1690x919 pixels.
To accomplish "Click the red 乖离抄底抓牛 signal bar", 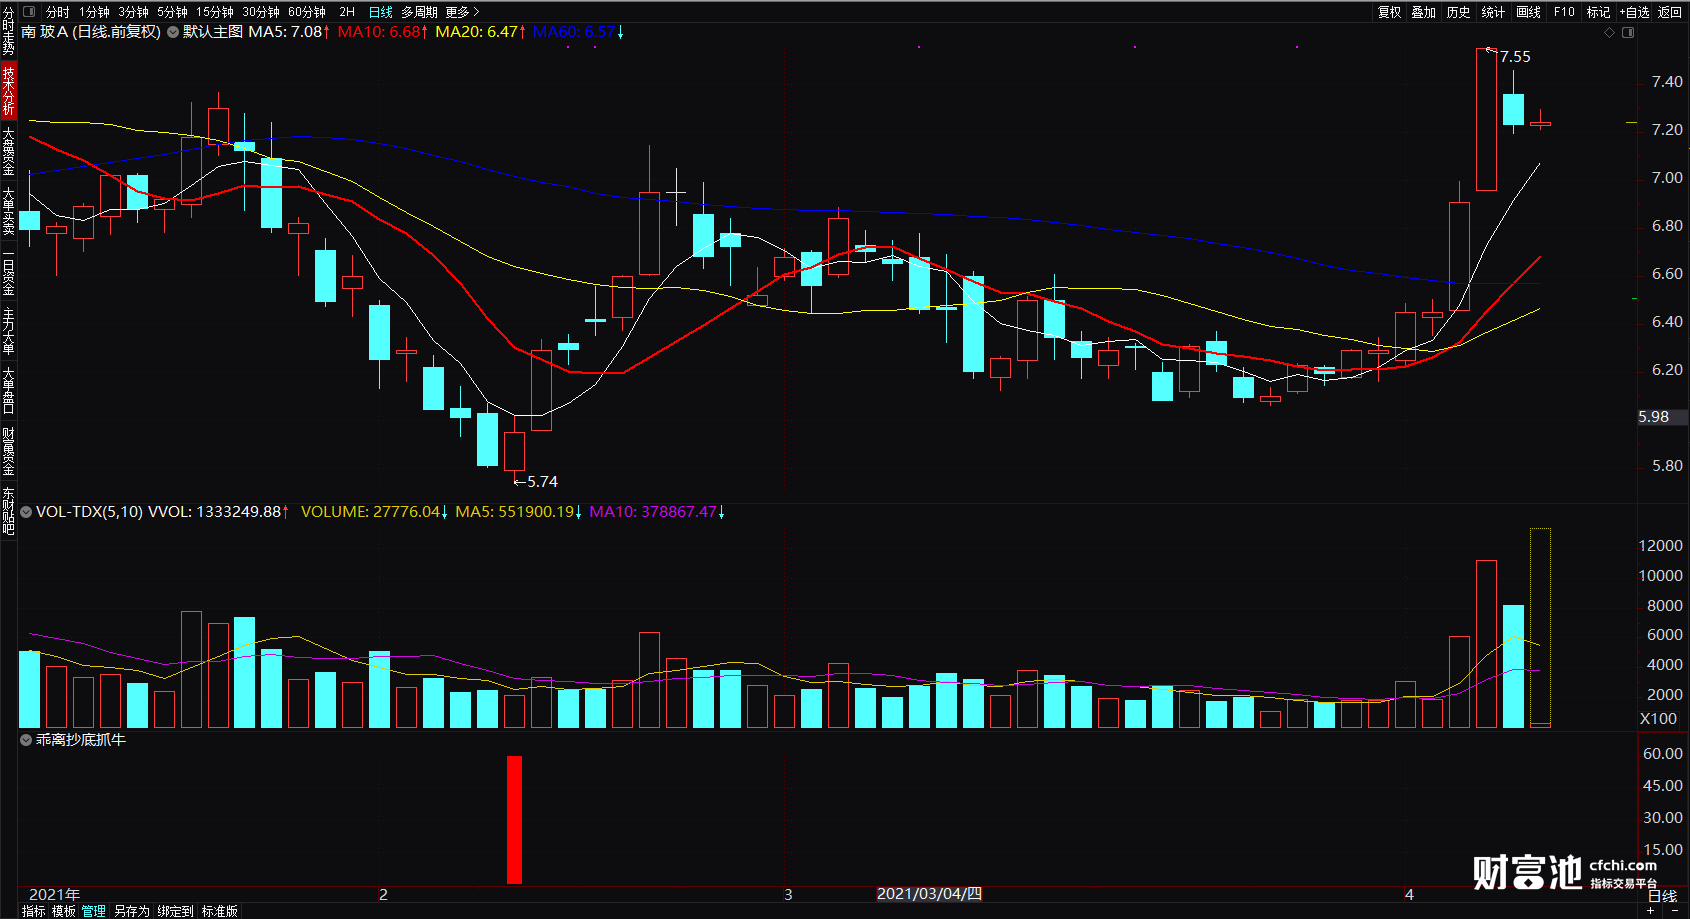I will coord(514,820).
